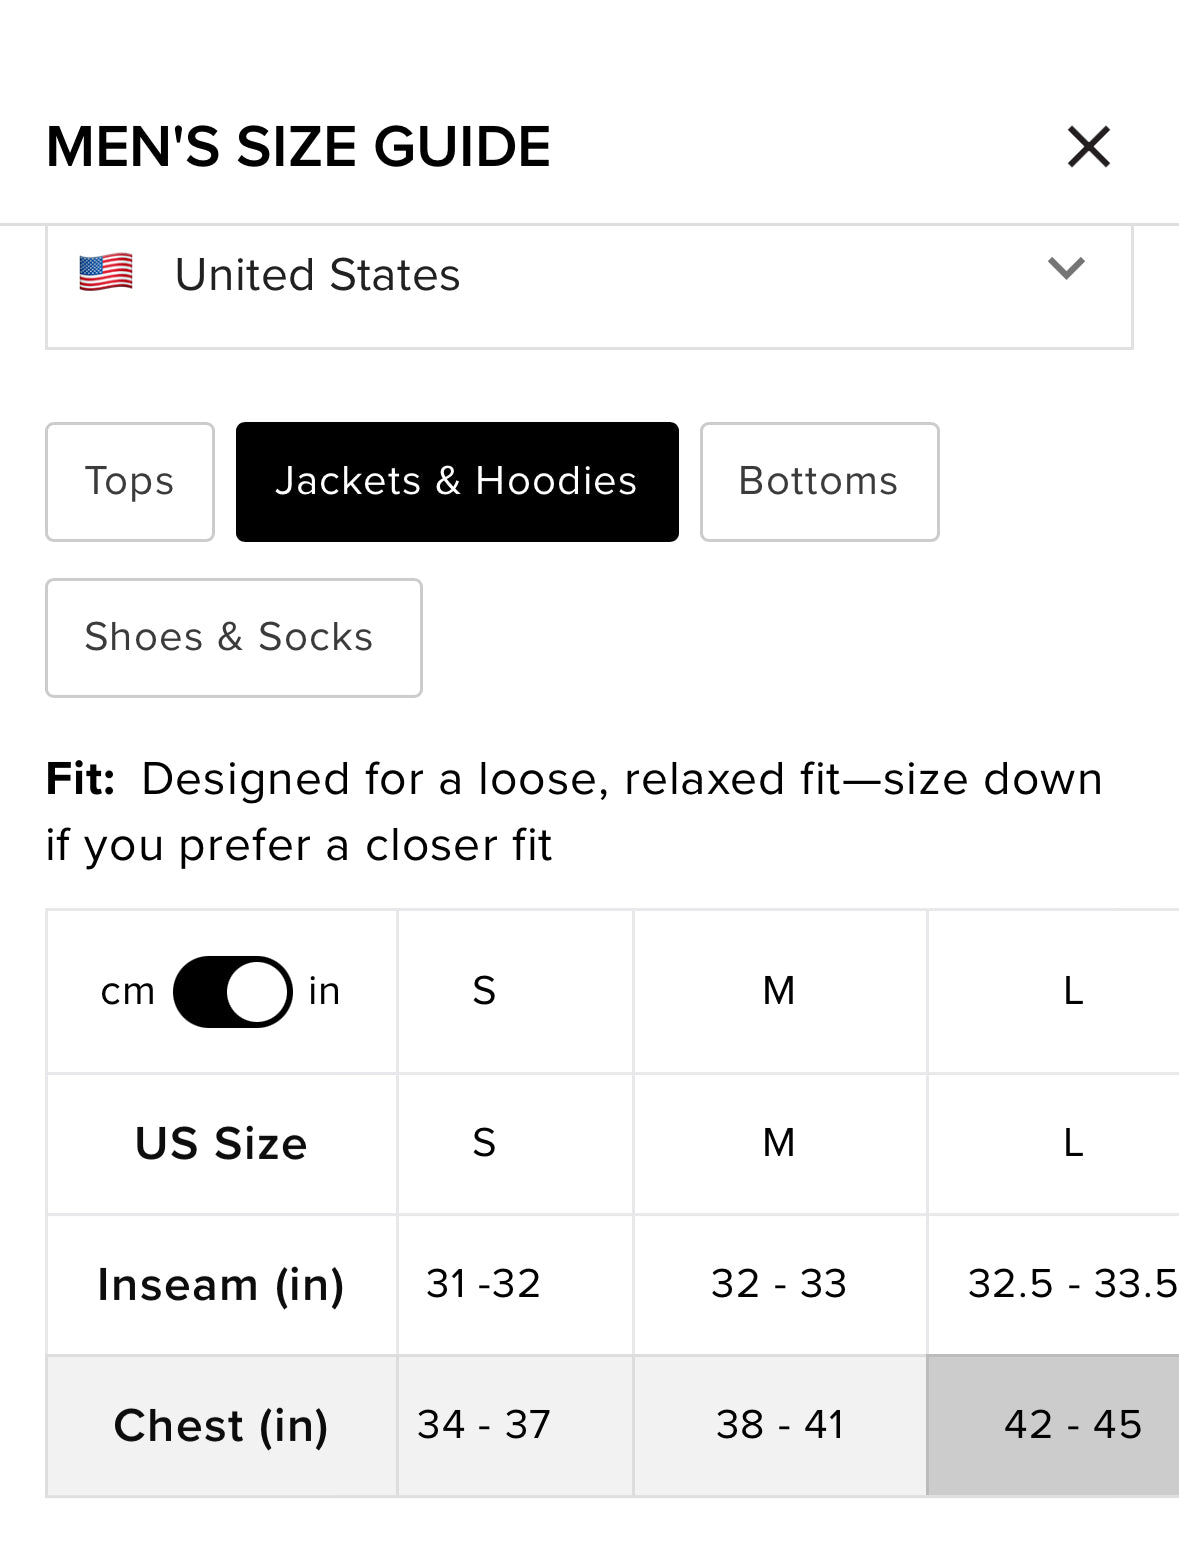Close the Men's Size Guide dialog
Image resolution: width=1179 pixels, height=1559 pixels.
(x=1089, y=147)
